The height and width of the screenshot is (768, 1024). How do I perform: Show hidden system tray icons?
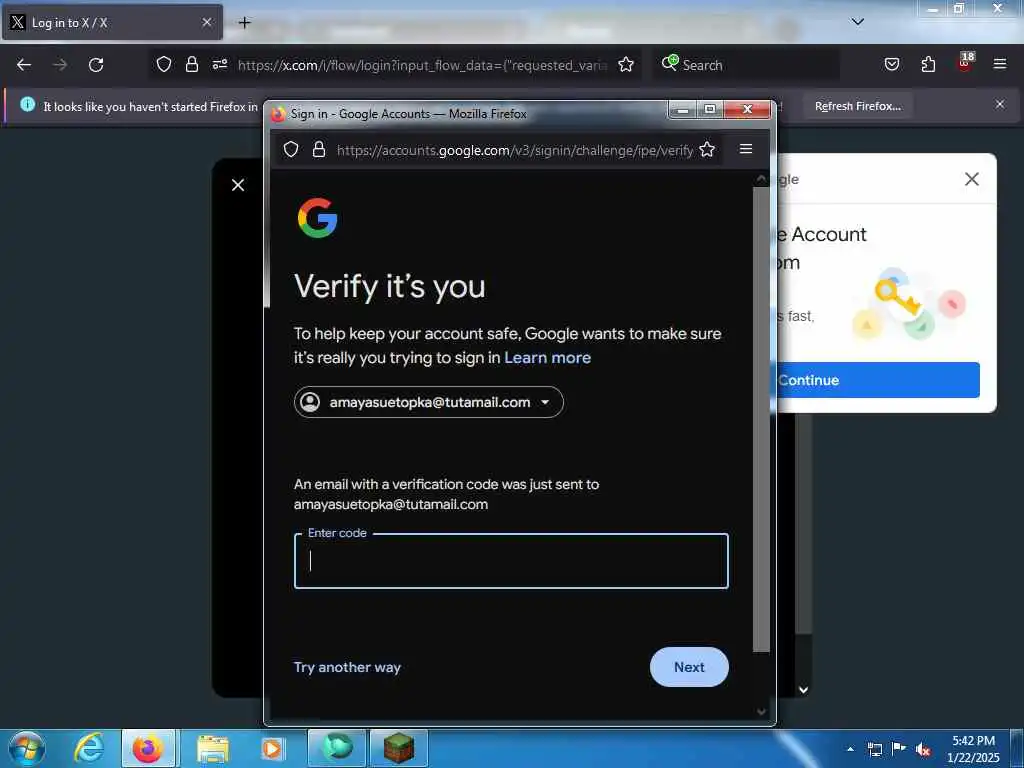click(x=850, y=749)
